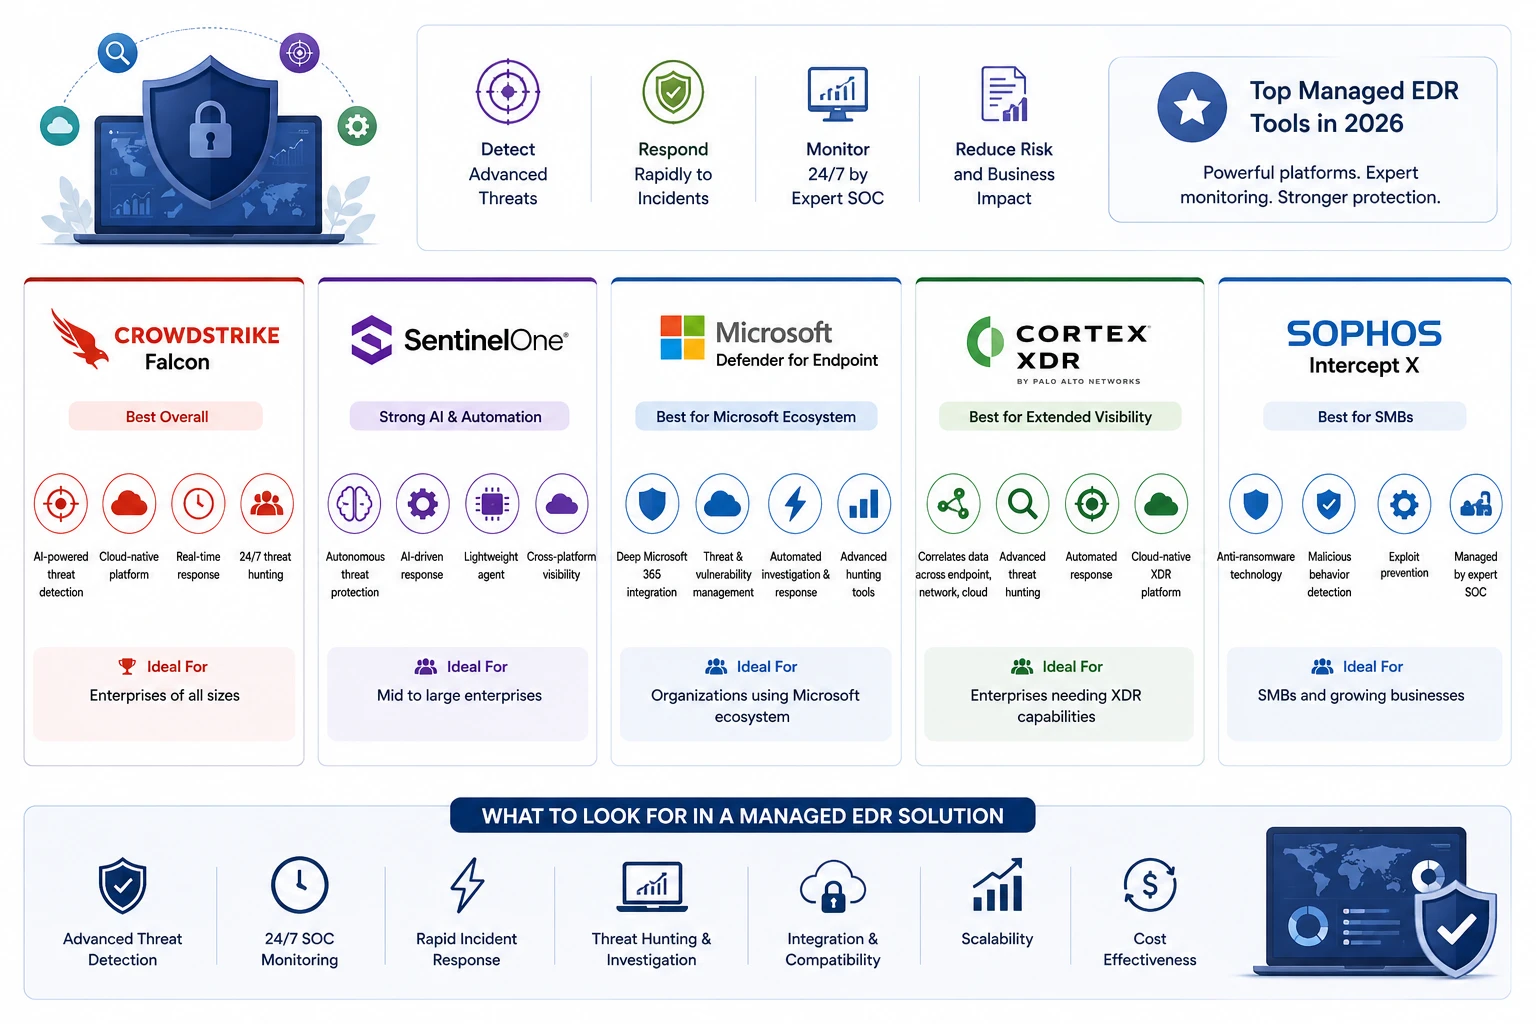
Task: Click the Microsoft Defender for Endpoint logo
Action: tap(769, 342)
